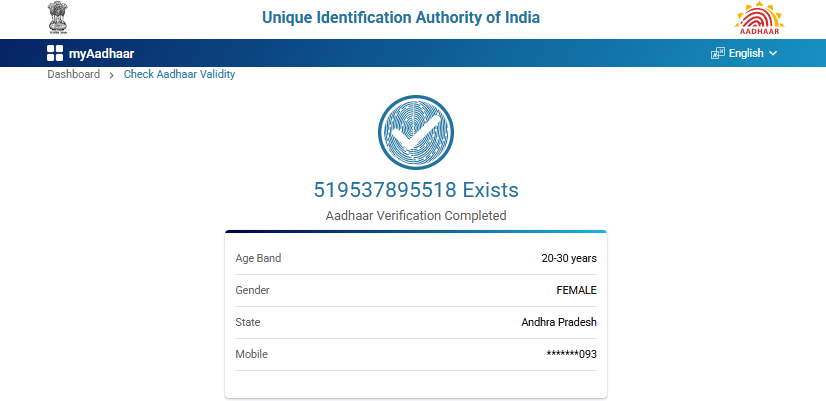The image size is (826, 401).
Task: Click the Aadhaar Verification Completed text
Action: point(416,215)
